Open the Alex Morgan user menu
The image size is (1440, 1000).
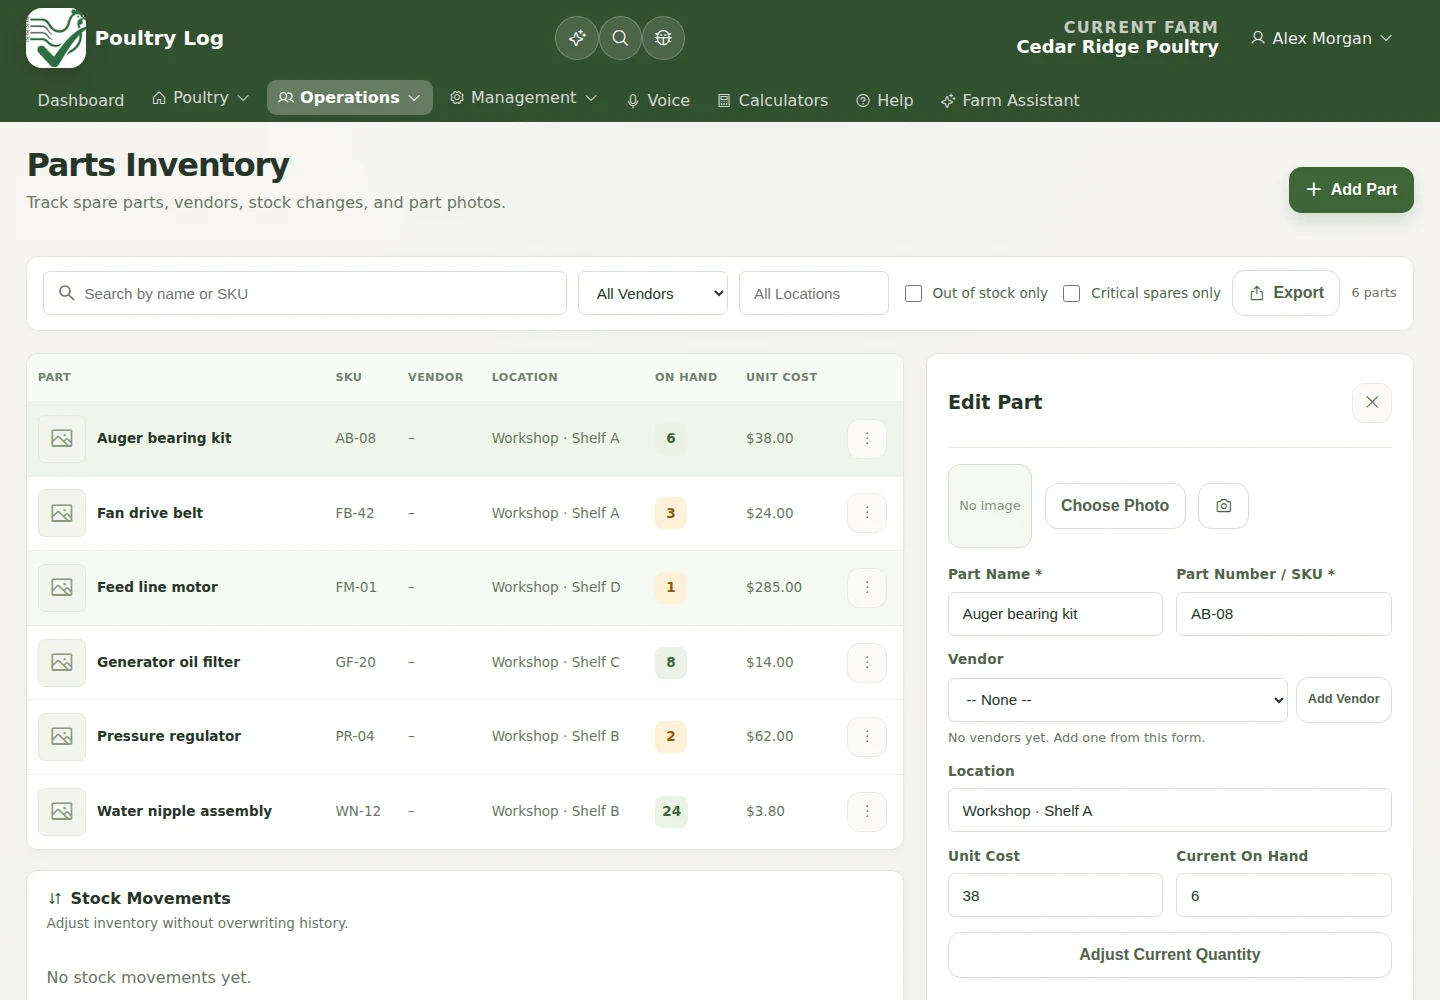(x=1321, y=38)
